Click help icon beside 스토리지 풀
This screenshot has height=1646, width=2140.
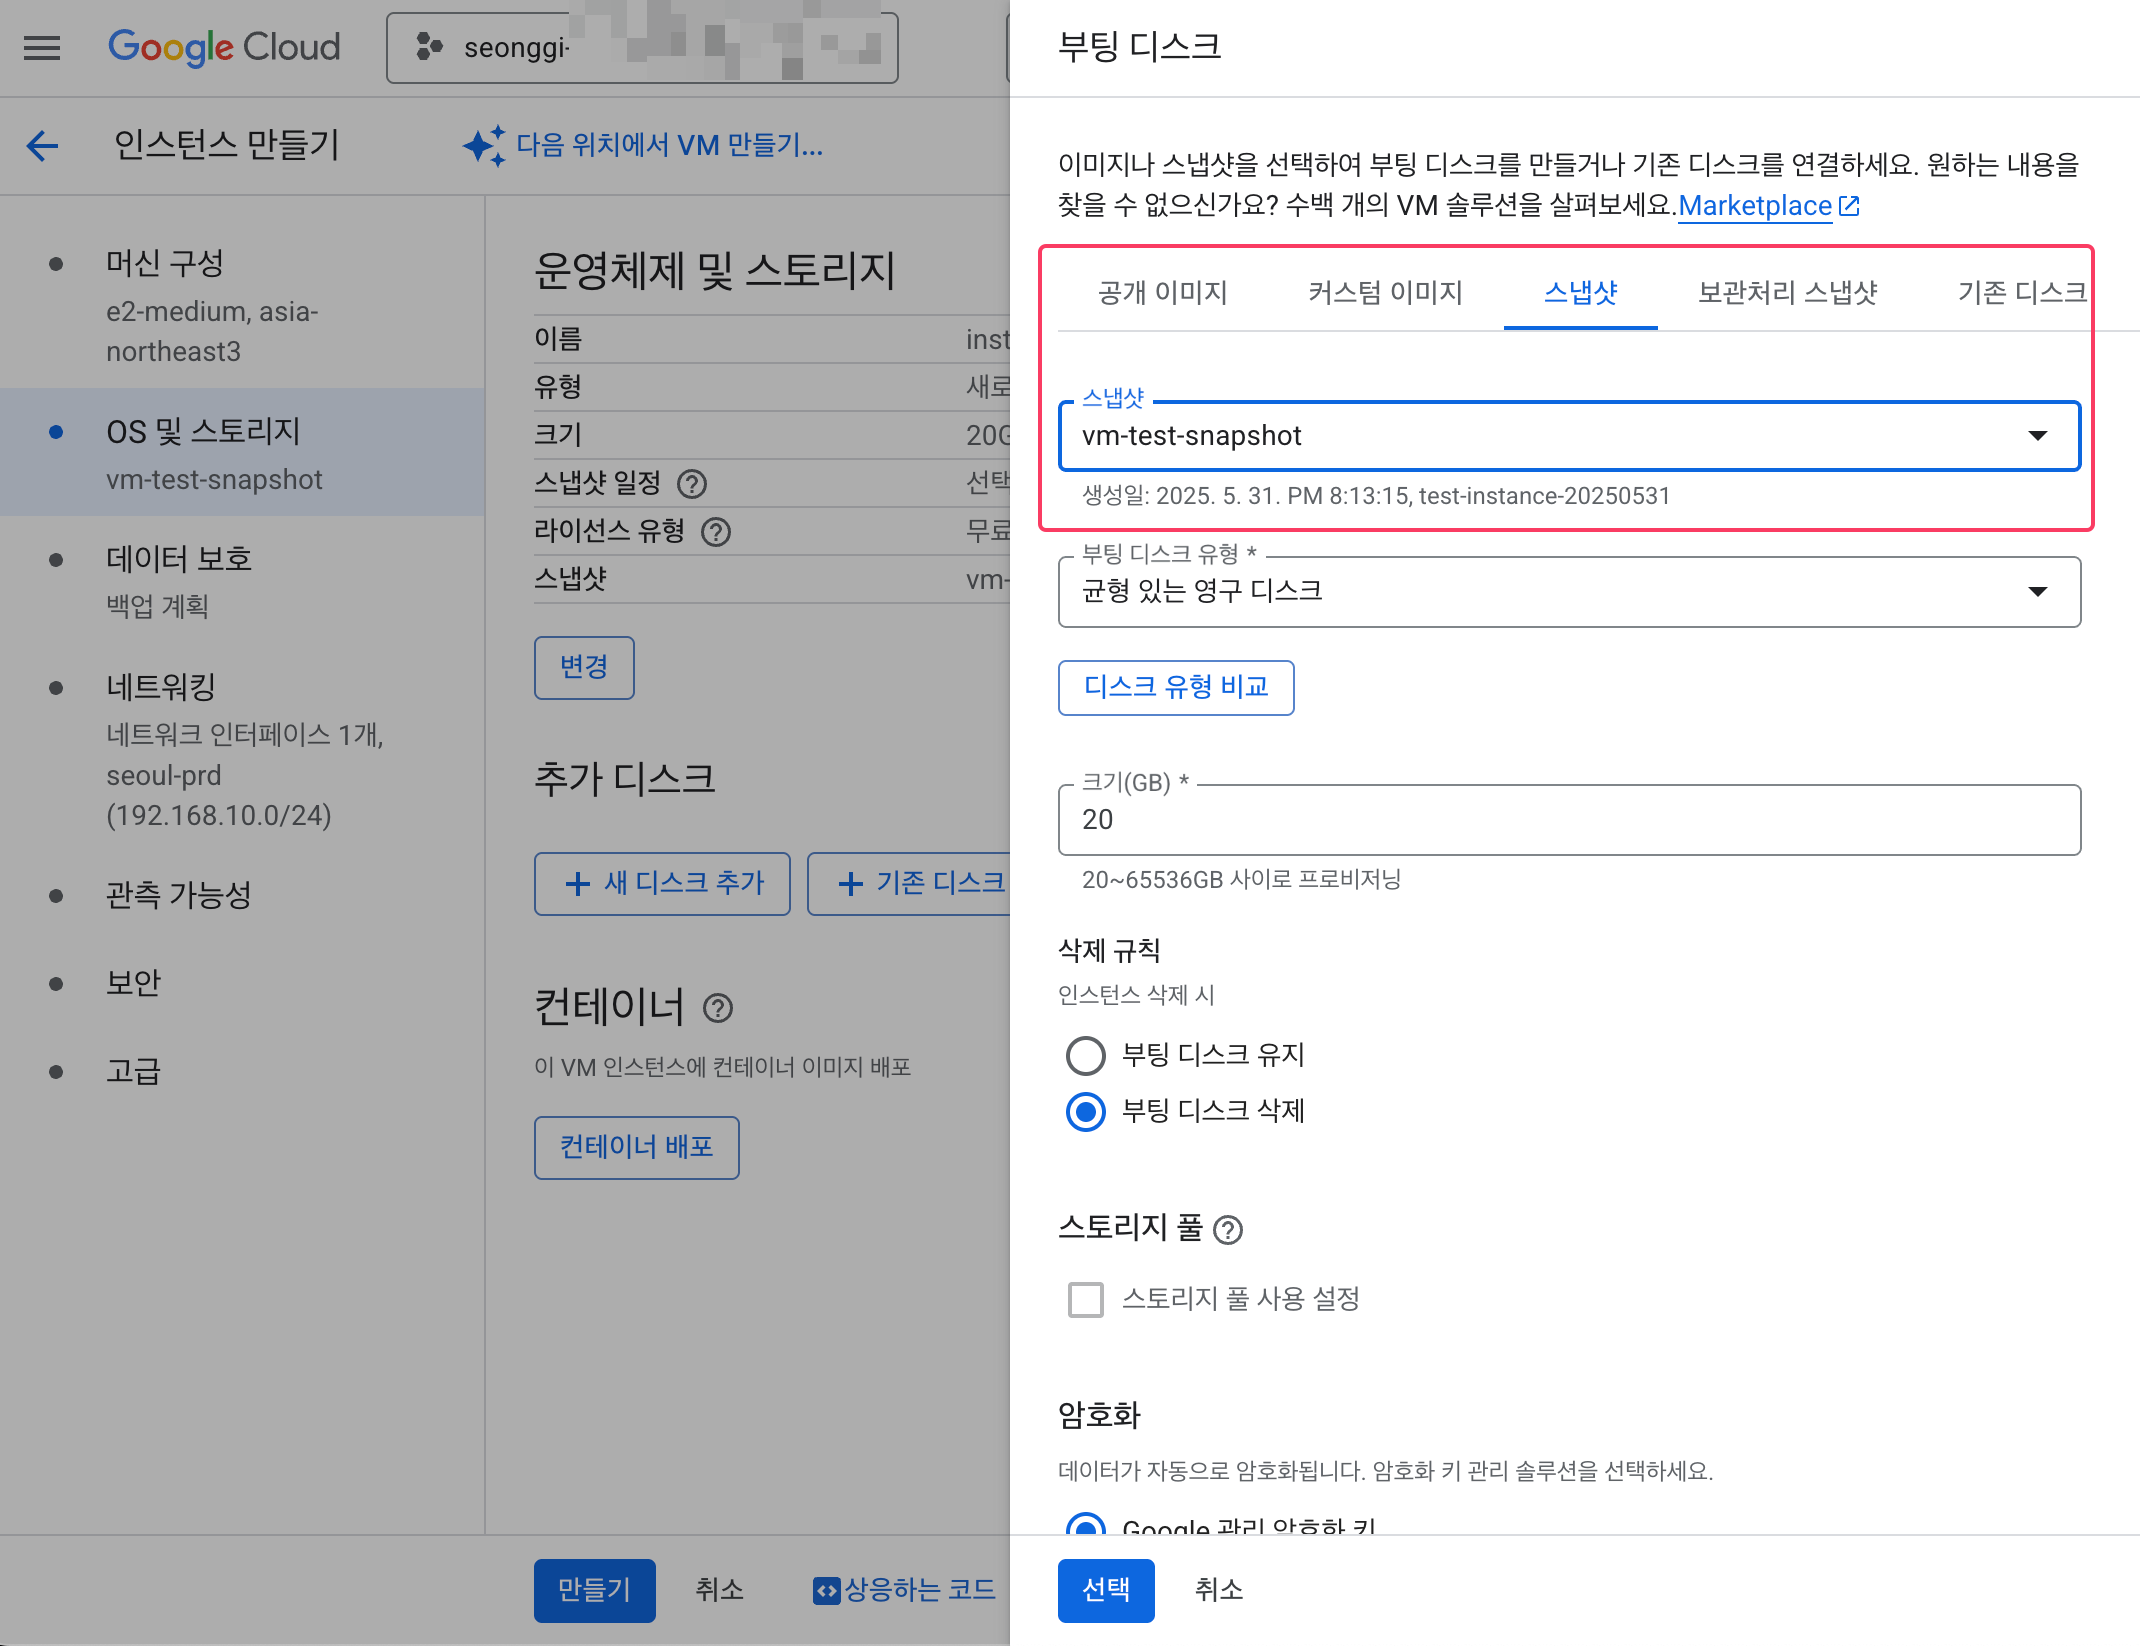click(x=1228, y=1229)
